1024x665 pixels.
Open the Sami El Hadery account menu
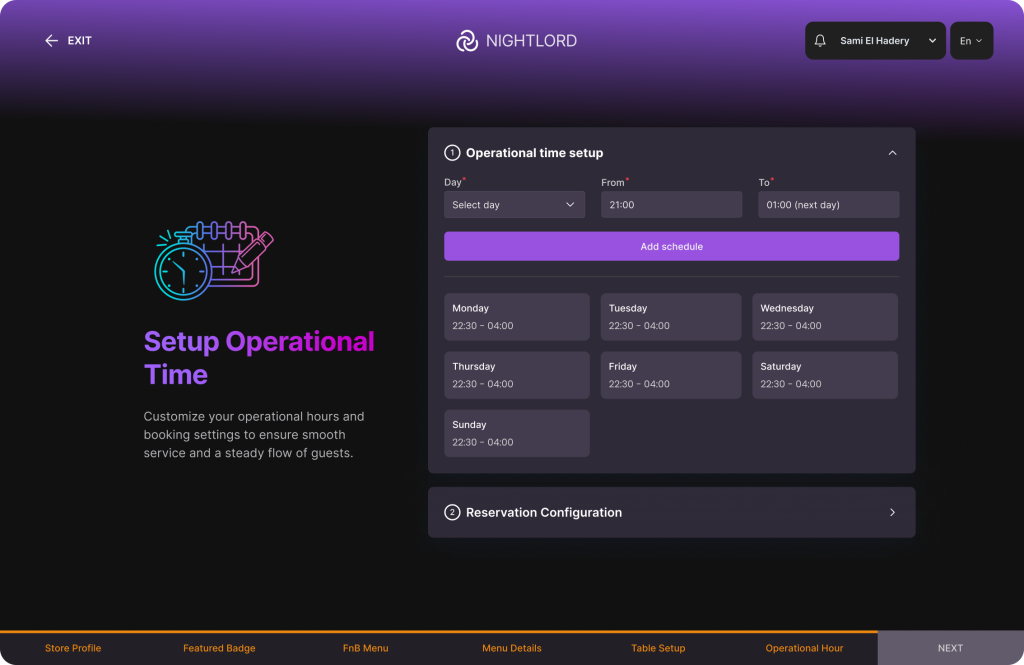pyautogui.click(x=875, y=41)
